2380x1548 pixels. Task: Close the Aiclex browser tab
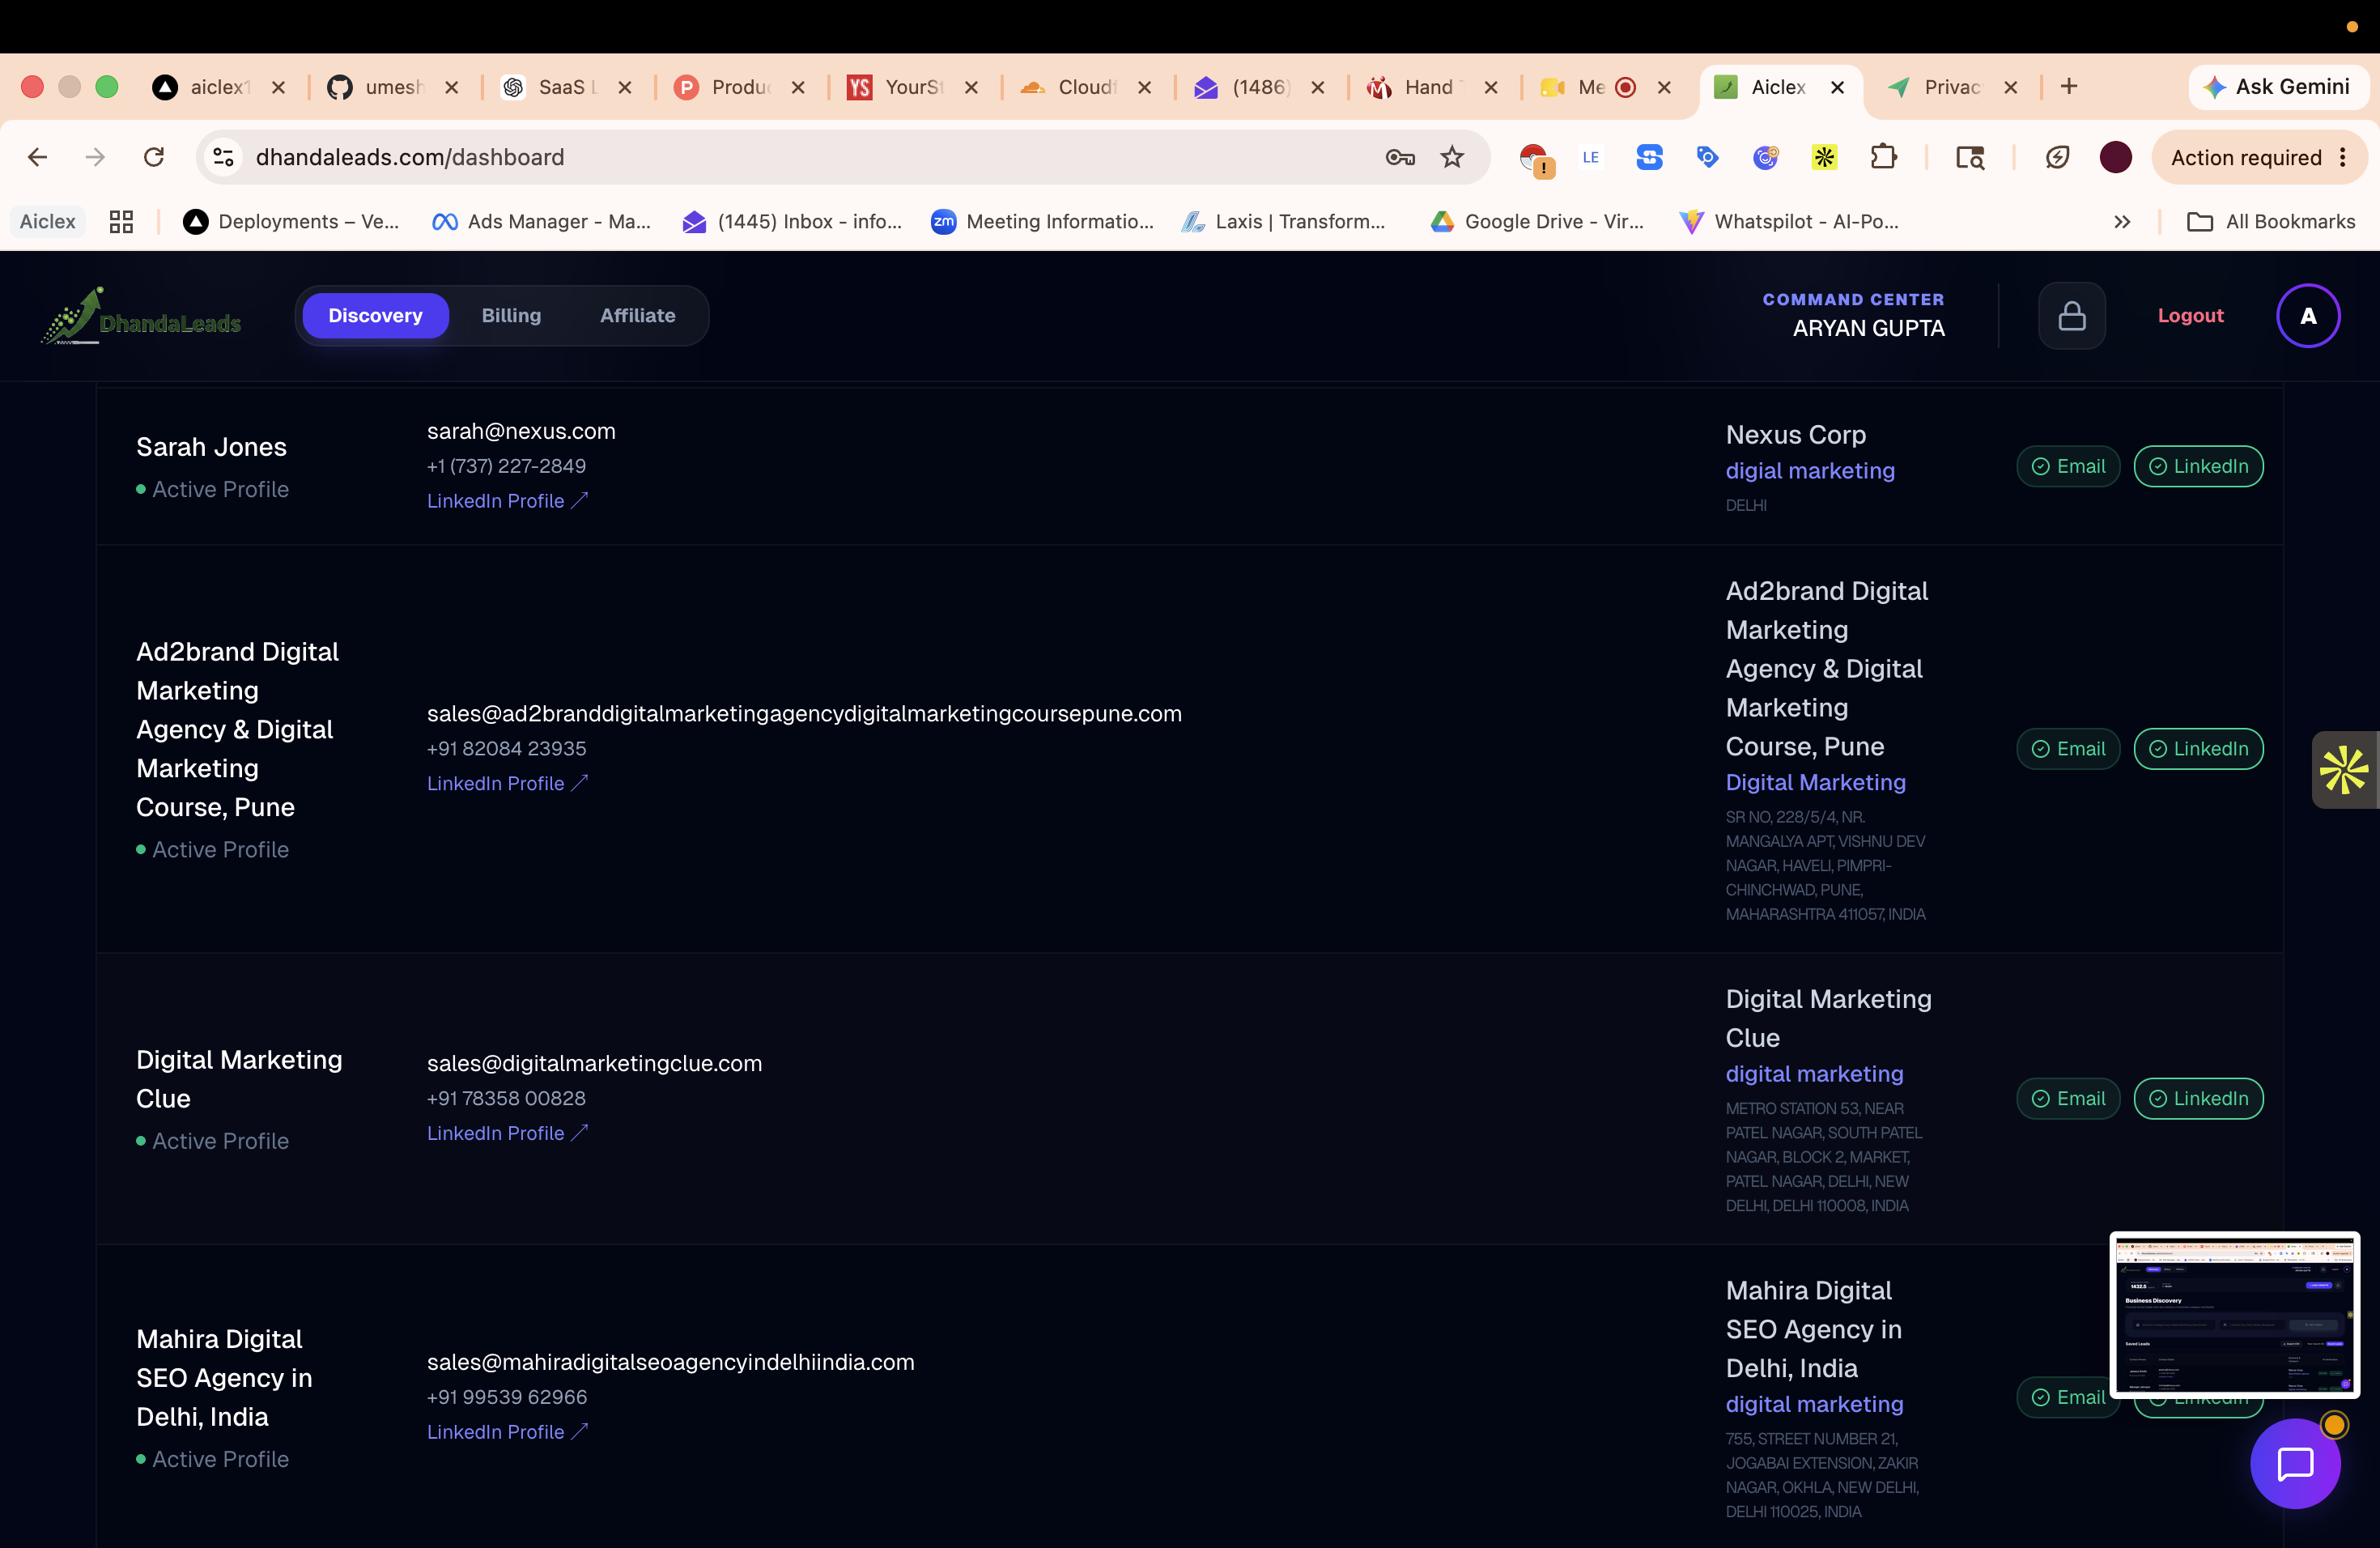[x=1837, y=87]
